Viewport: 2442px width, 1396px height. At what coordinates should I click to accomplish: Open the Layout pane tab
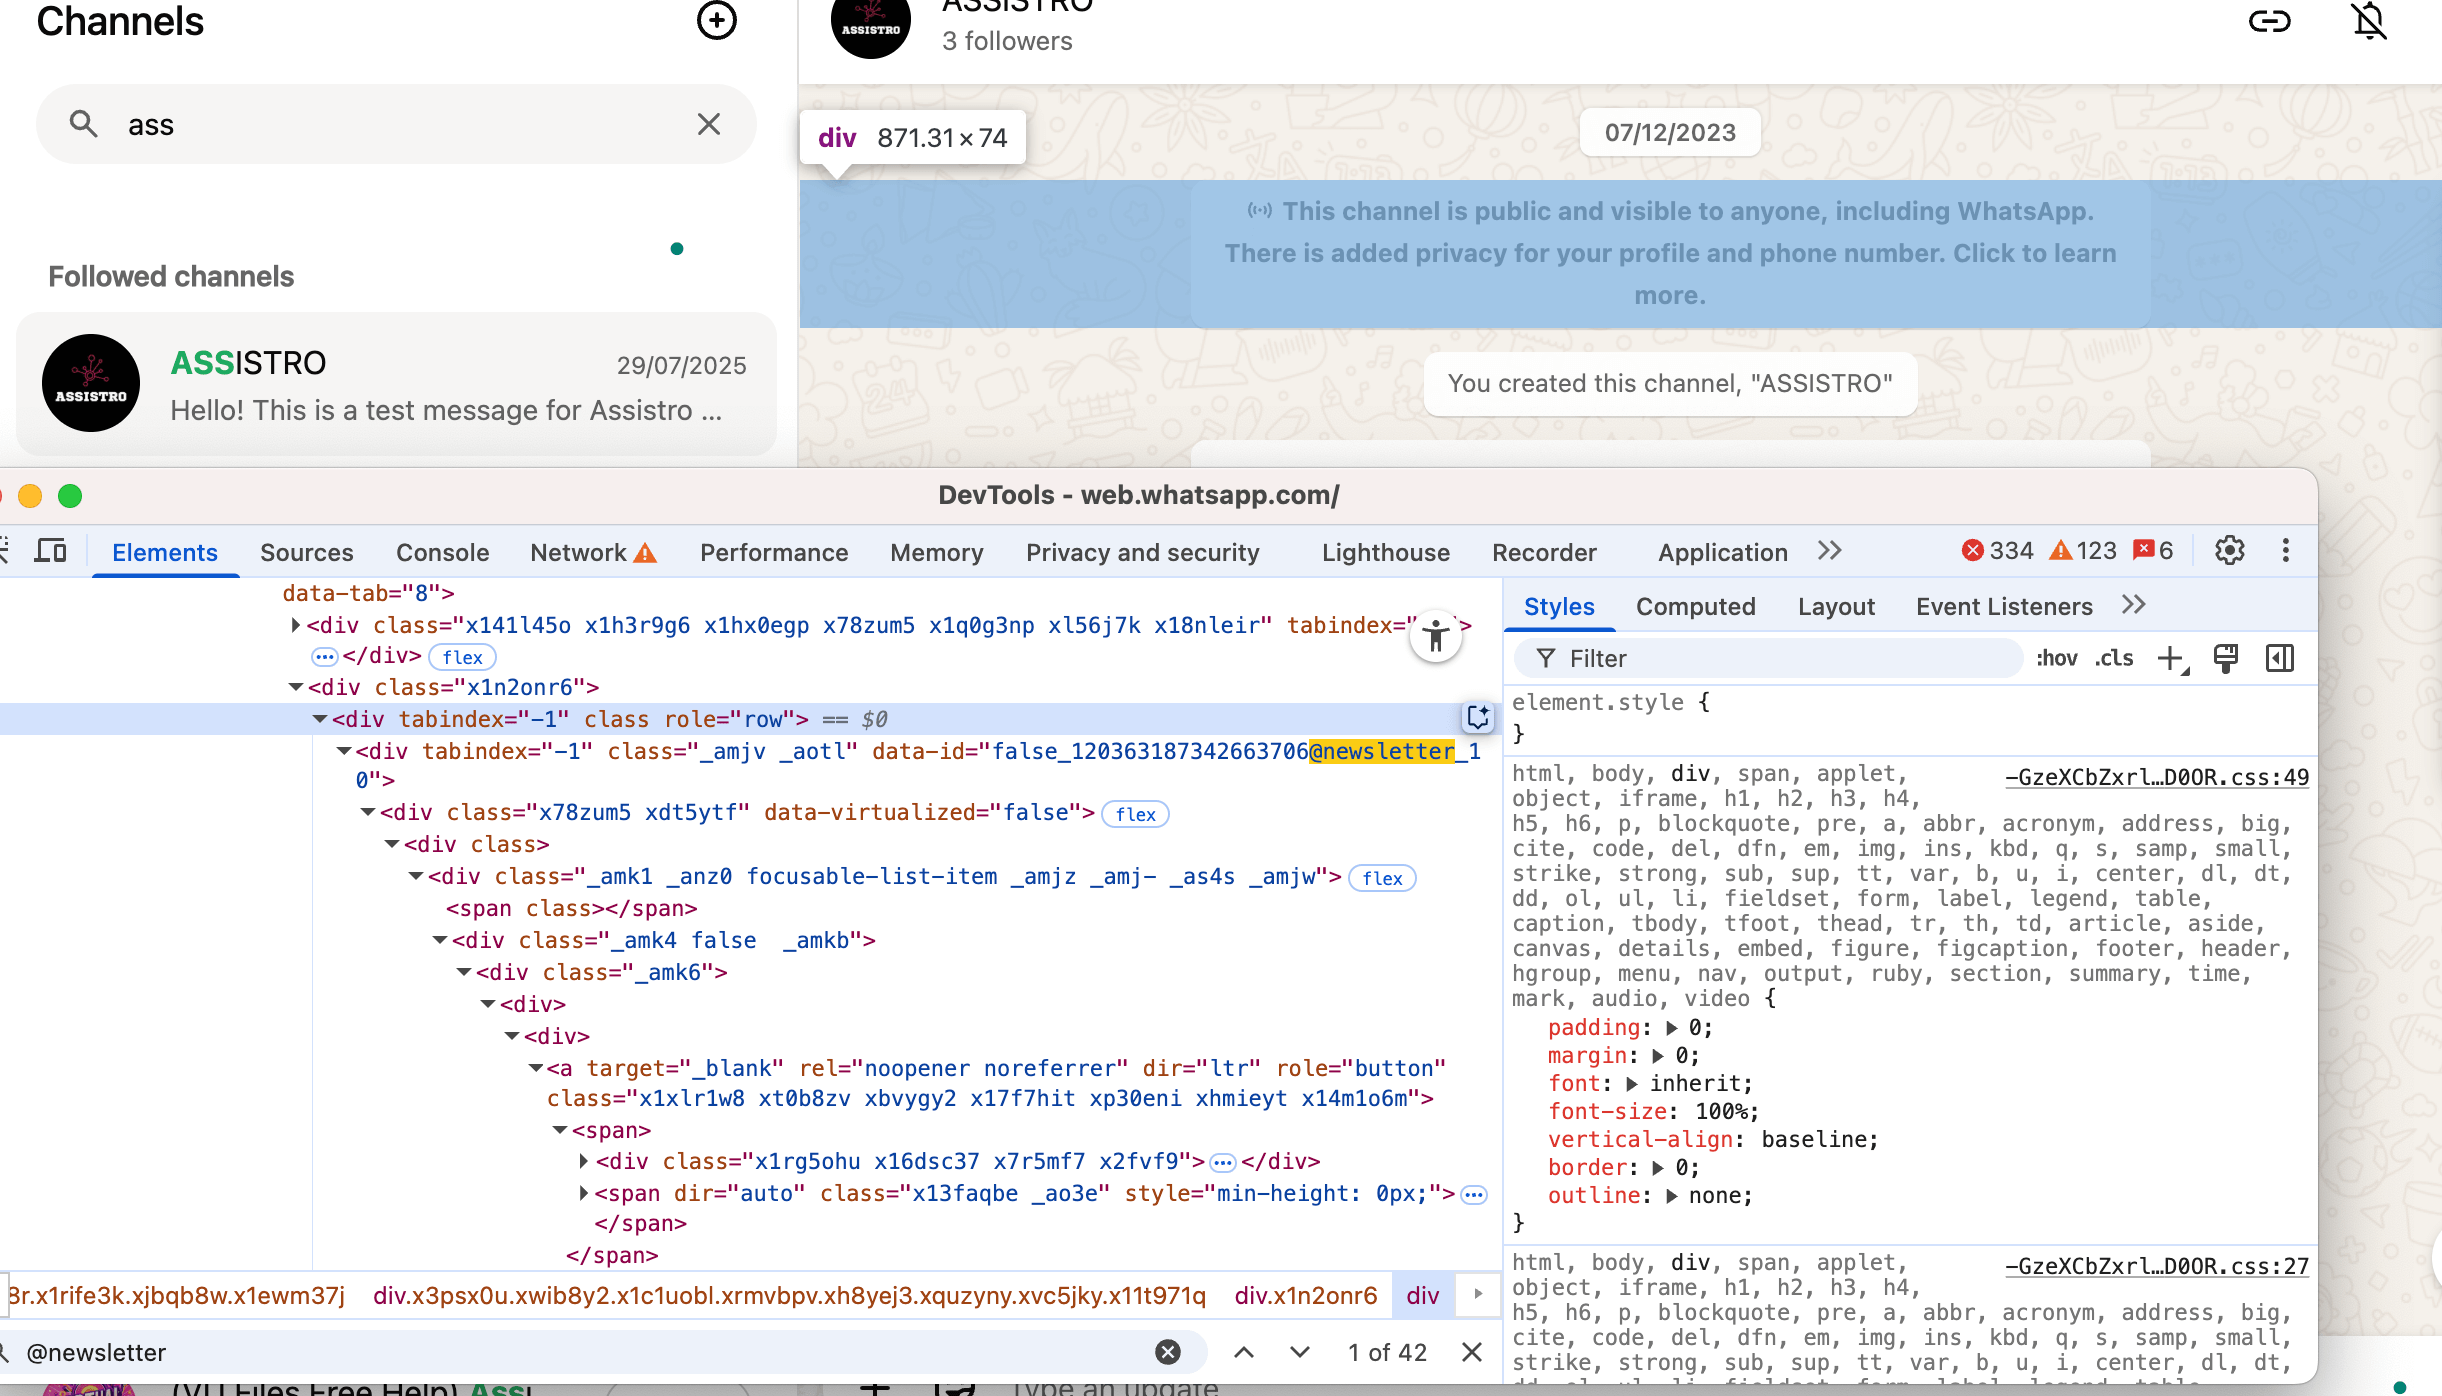pos(1836,606)
